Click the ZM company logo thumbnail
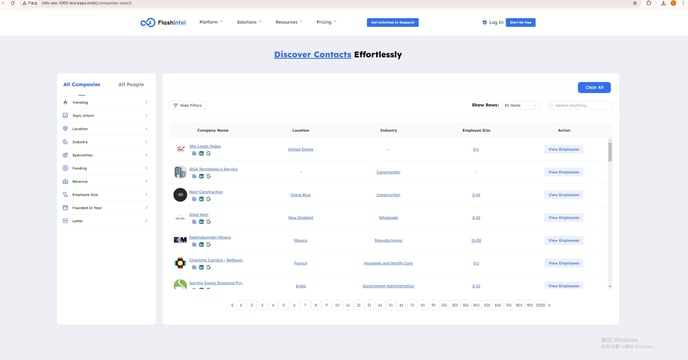Image resolution: width=688 pixels, height=360 pixels. pyautogui.click(x=180, y=240)
